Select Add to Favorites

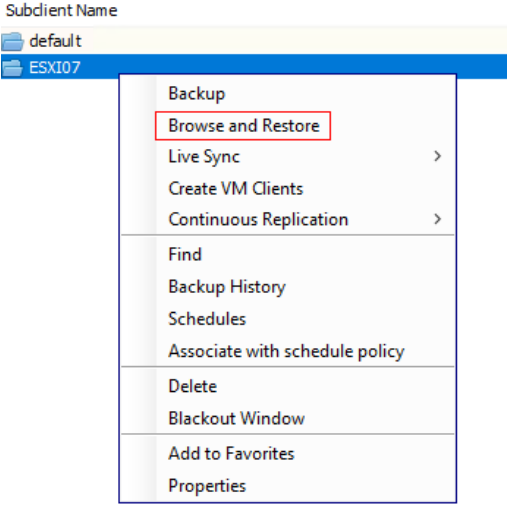231,454
